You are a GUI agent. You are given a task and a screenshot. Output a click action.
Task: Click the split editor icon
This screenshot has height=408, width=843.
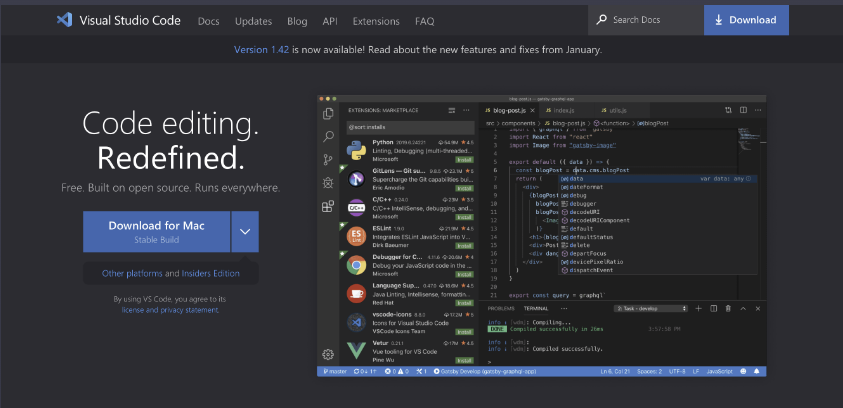(x=743, y=110)
